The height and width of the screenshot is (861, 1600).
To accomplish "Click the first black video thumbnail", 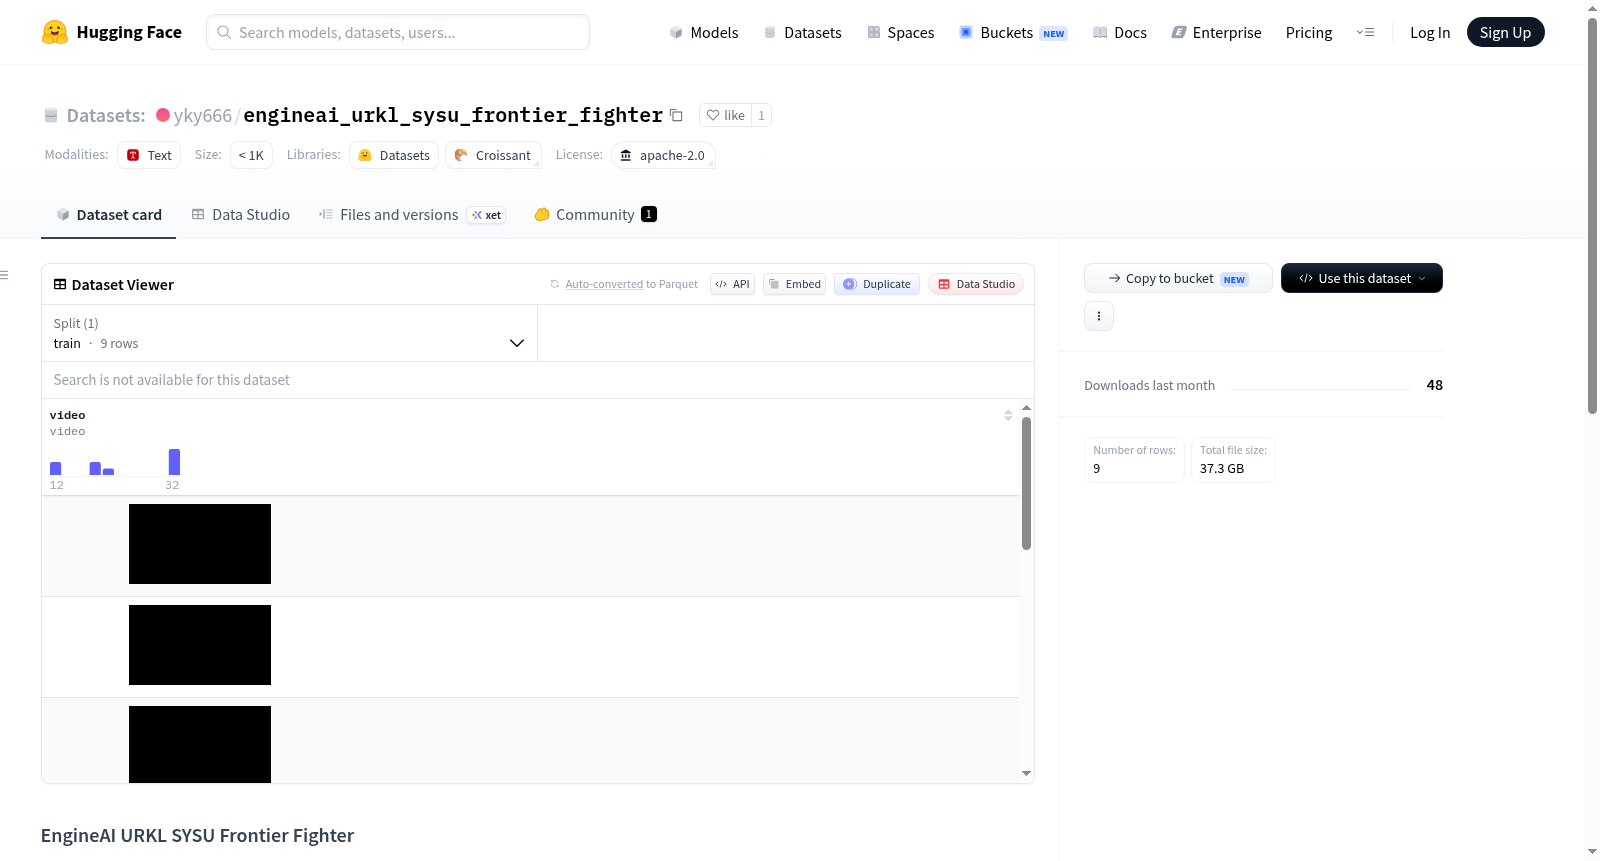I will 200,544.
